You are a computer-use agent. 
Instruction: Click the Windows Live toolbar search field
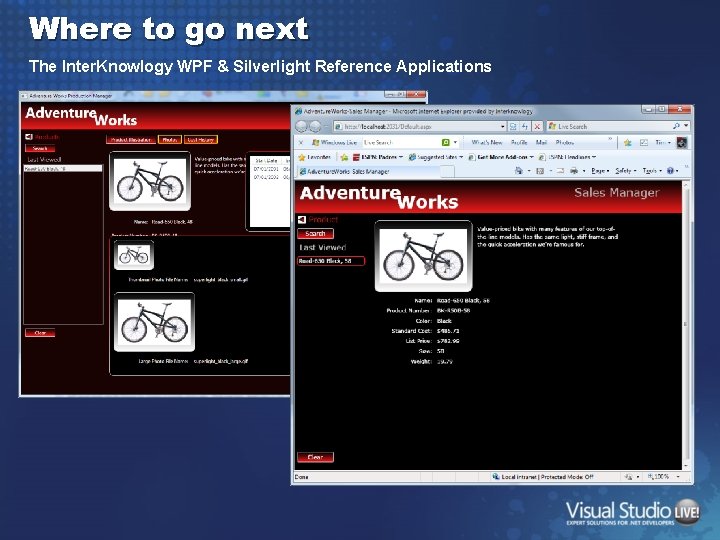pyautogui.click(x=401, y=143)
